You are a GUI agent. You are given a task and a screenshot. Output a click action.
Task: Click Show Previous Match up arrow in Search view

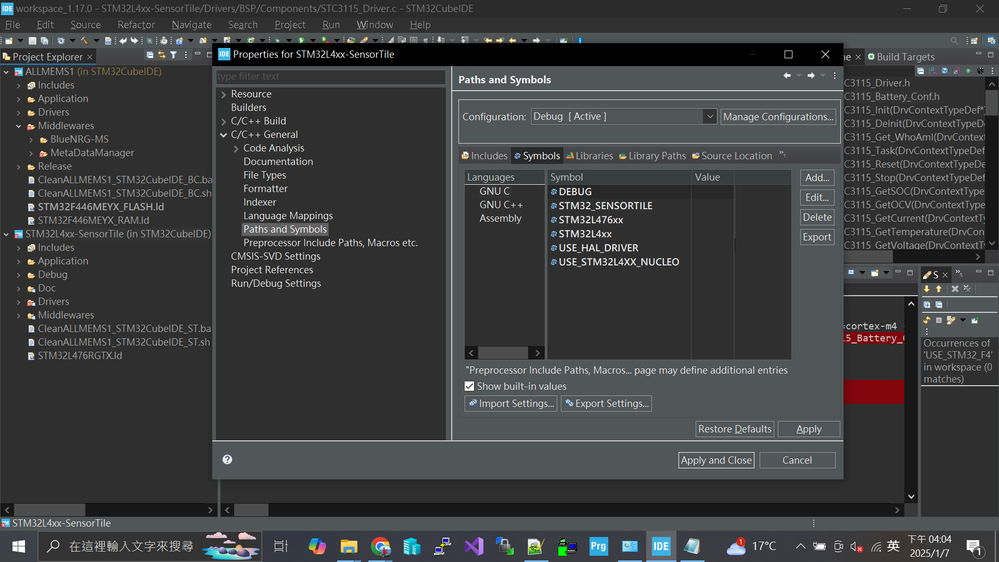(938, 289)
